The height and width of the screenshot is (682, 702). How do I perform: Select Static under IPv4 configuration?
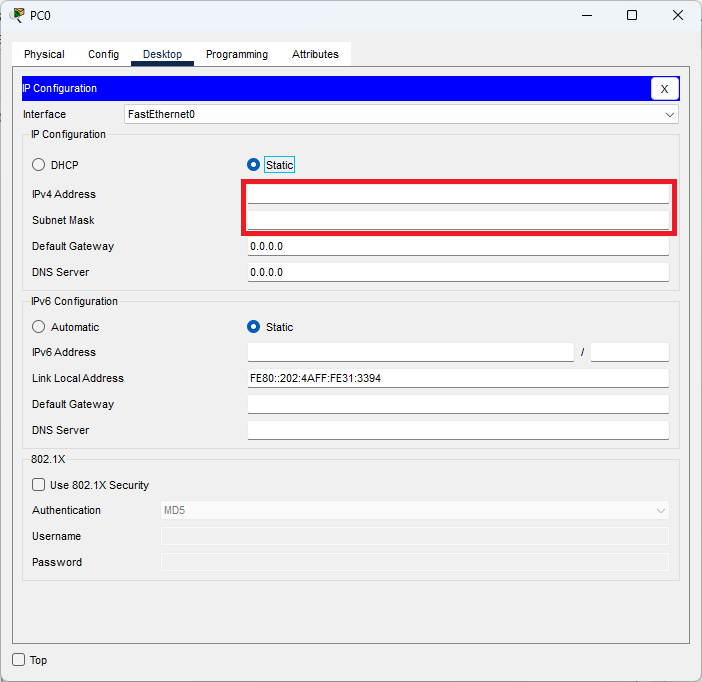[x=254, y=165]
